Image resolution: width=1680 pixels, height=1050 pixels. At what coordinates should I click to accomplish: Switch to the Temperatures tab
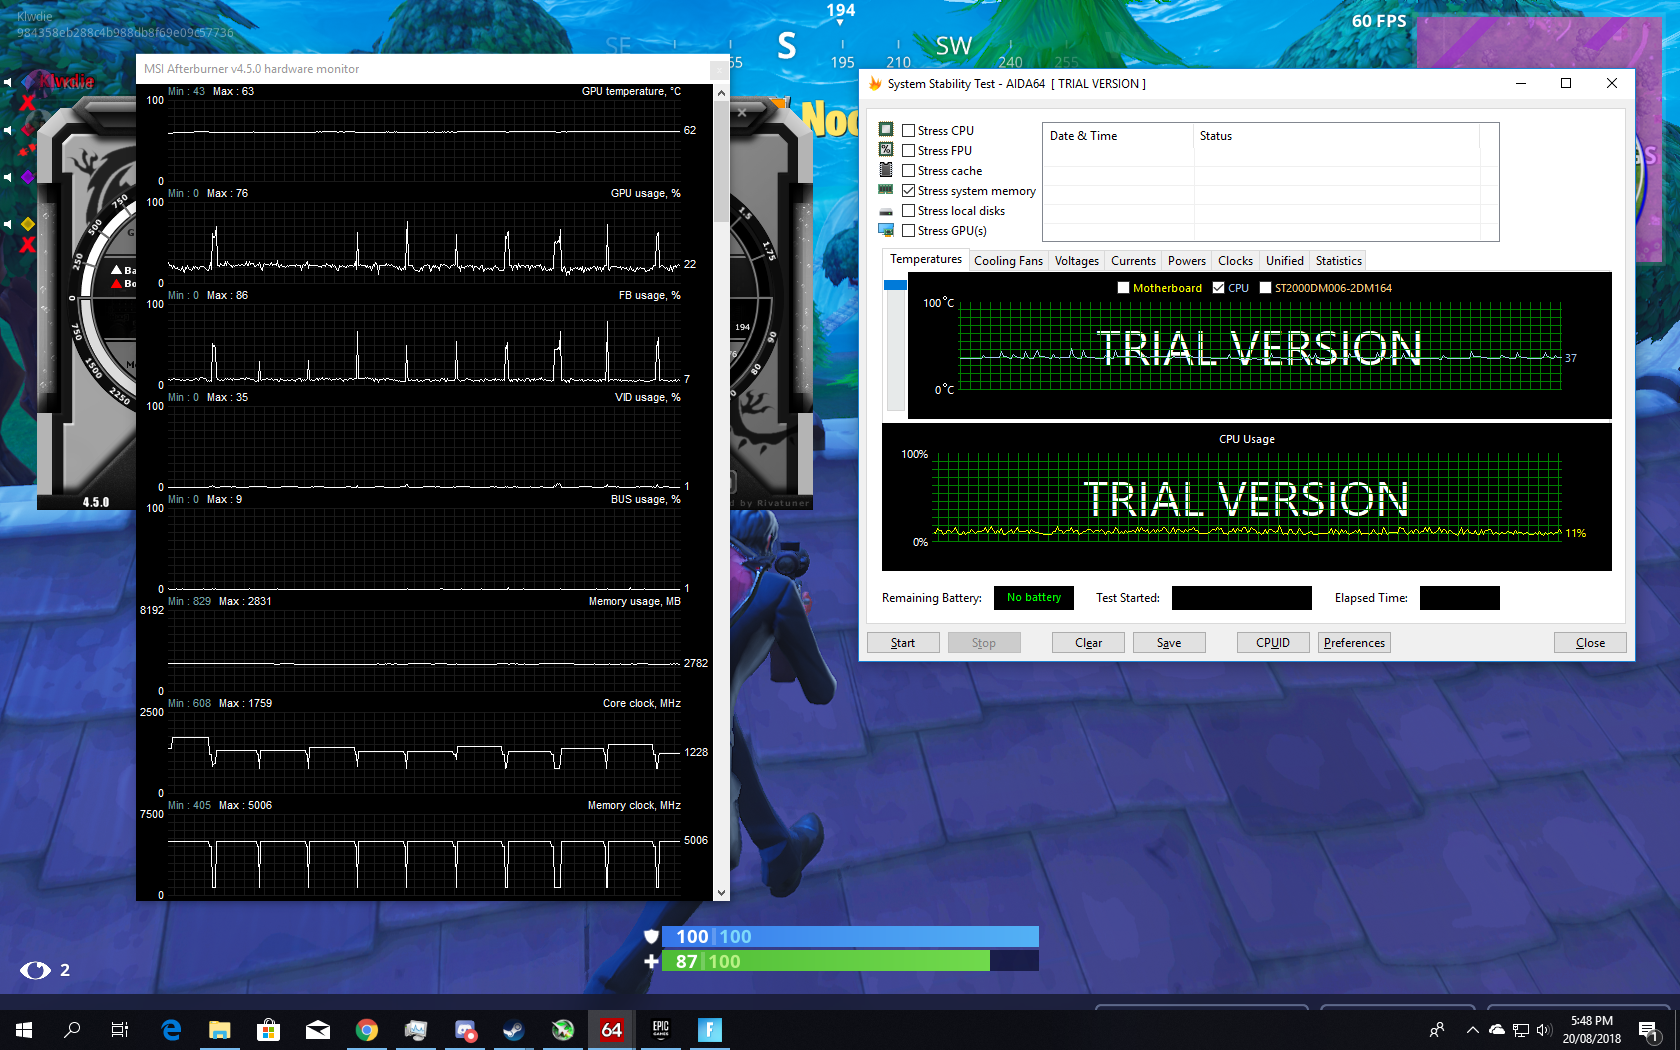click(x=926, y=259)
